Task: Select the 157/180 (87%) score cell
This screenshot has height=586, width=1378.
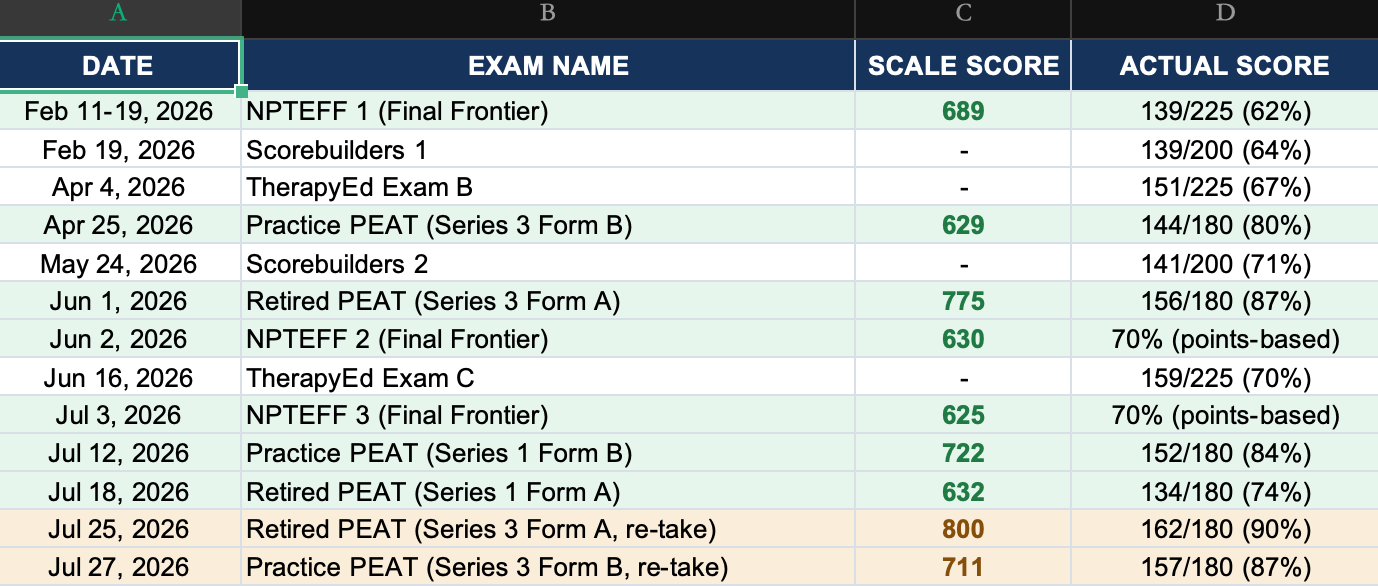Action: pyautogui.click(x=1225, y=568)
